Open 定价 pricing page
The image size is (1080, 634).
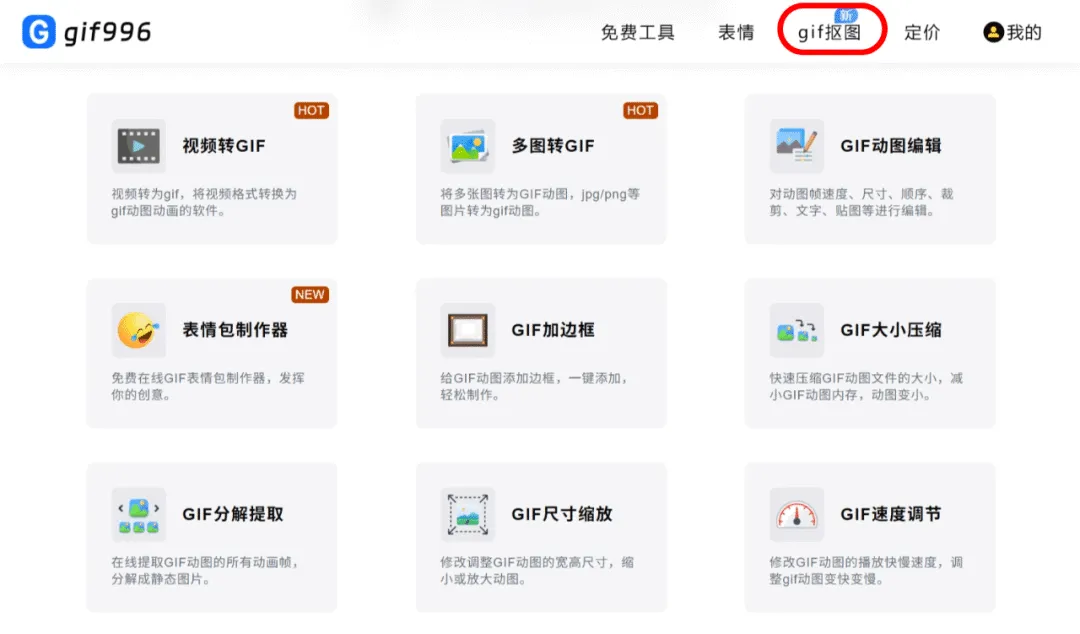tap(922, 32)
